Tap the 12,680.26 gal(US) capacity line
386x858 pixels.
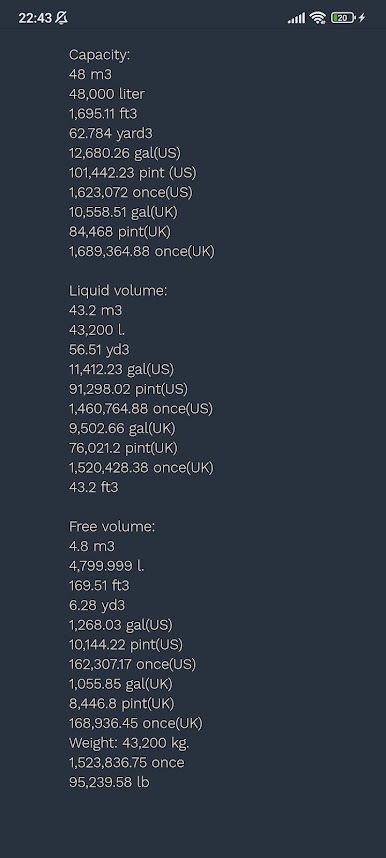(125, 153)
